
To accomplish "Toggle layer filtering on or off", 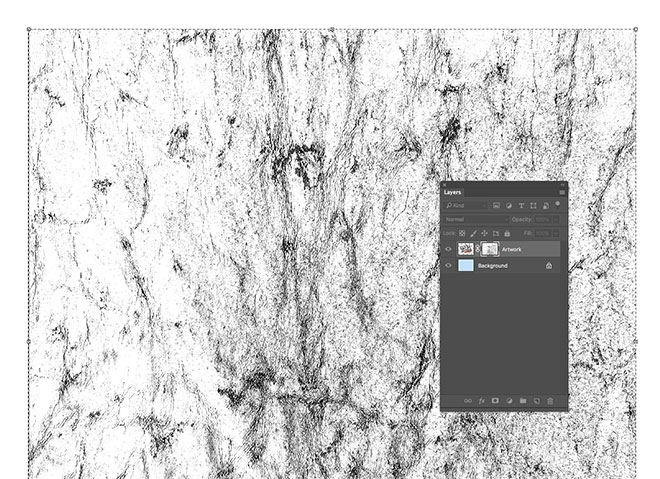I will (x=558, y=205).
